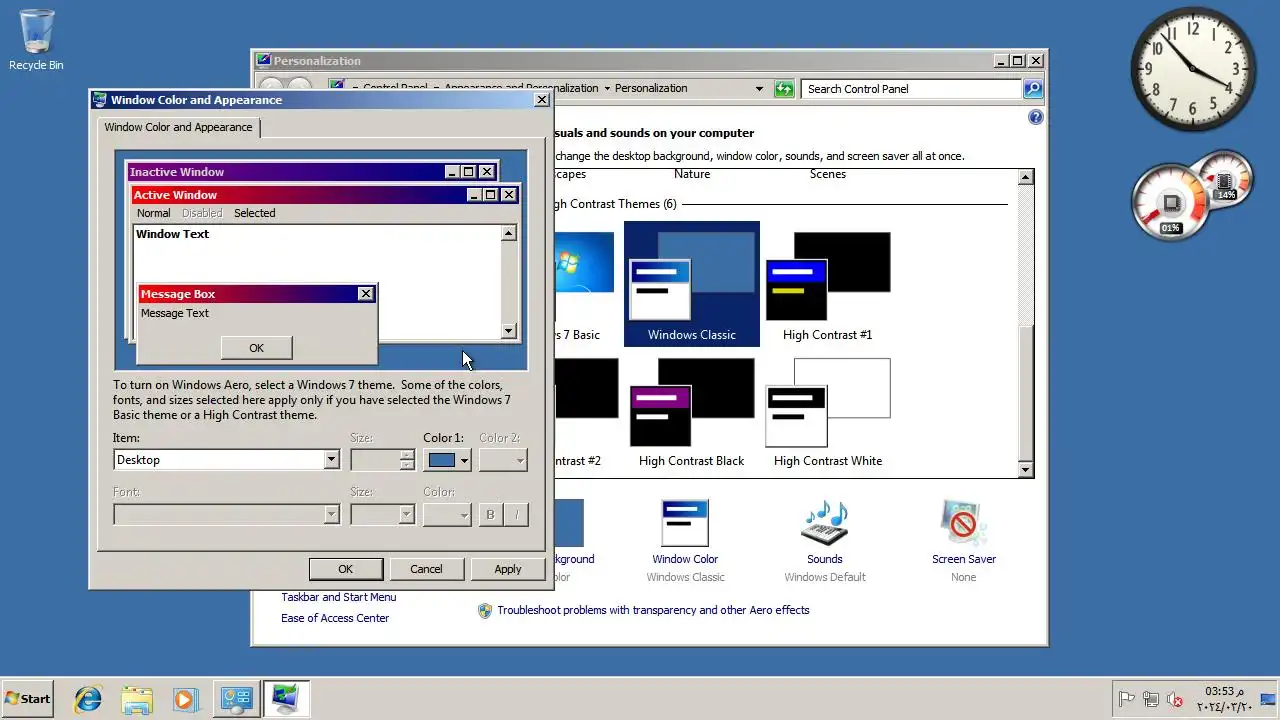Switch to Control Panel taskbar button
Screen dimensions: 1280x720
pyautogui.click(x=237, y=699)
